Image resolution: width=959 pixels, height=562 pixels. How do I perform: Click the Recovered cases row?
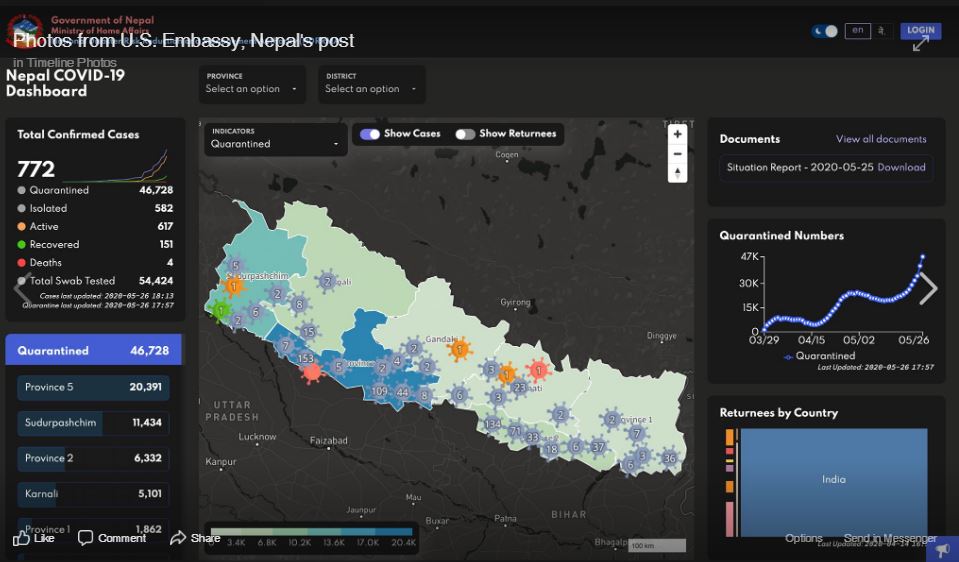click(x=95, y=245)
